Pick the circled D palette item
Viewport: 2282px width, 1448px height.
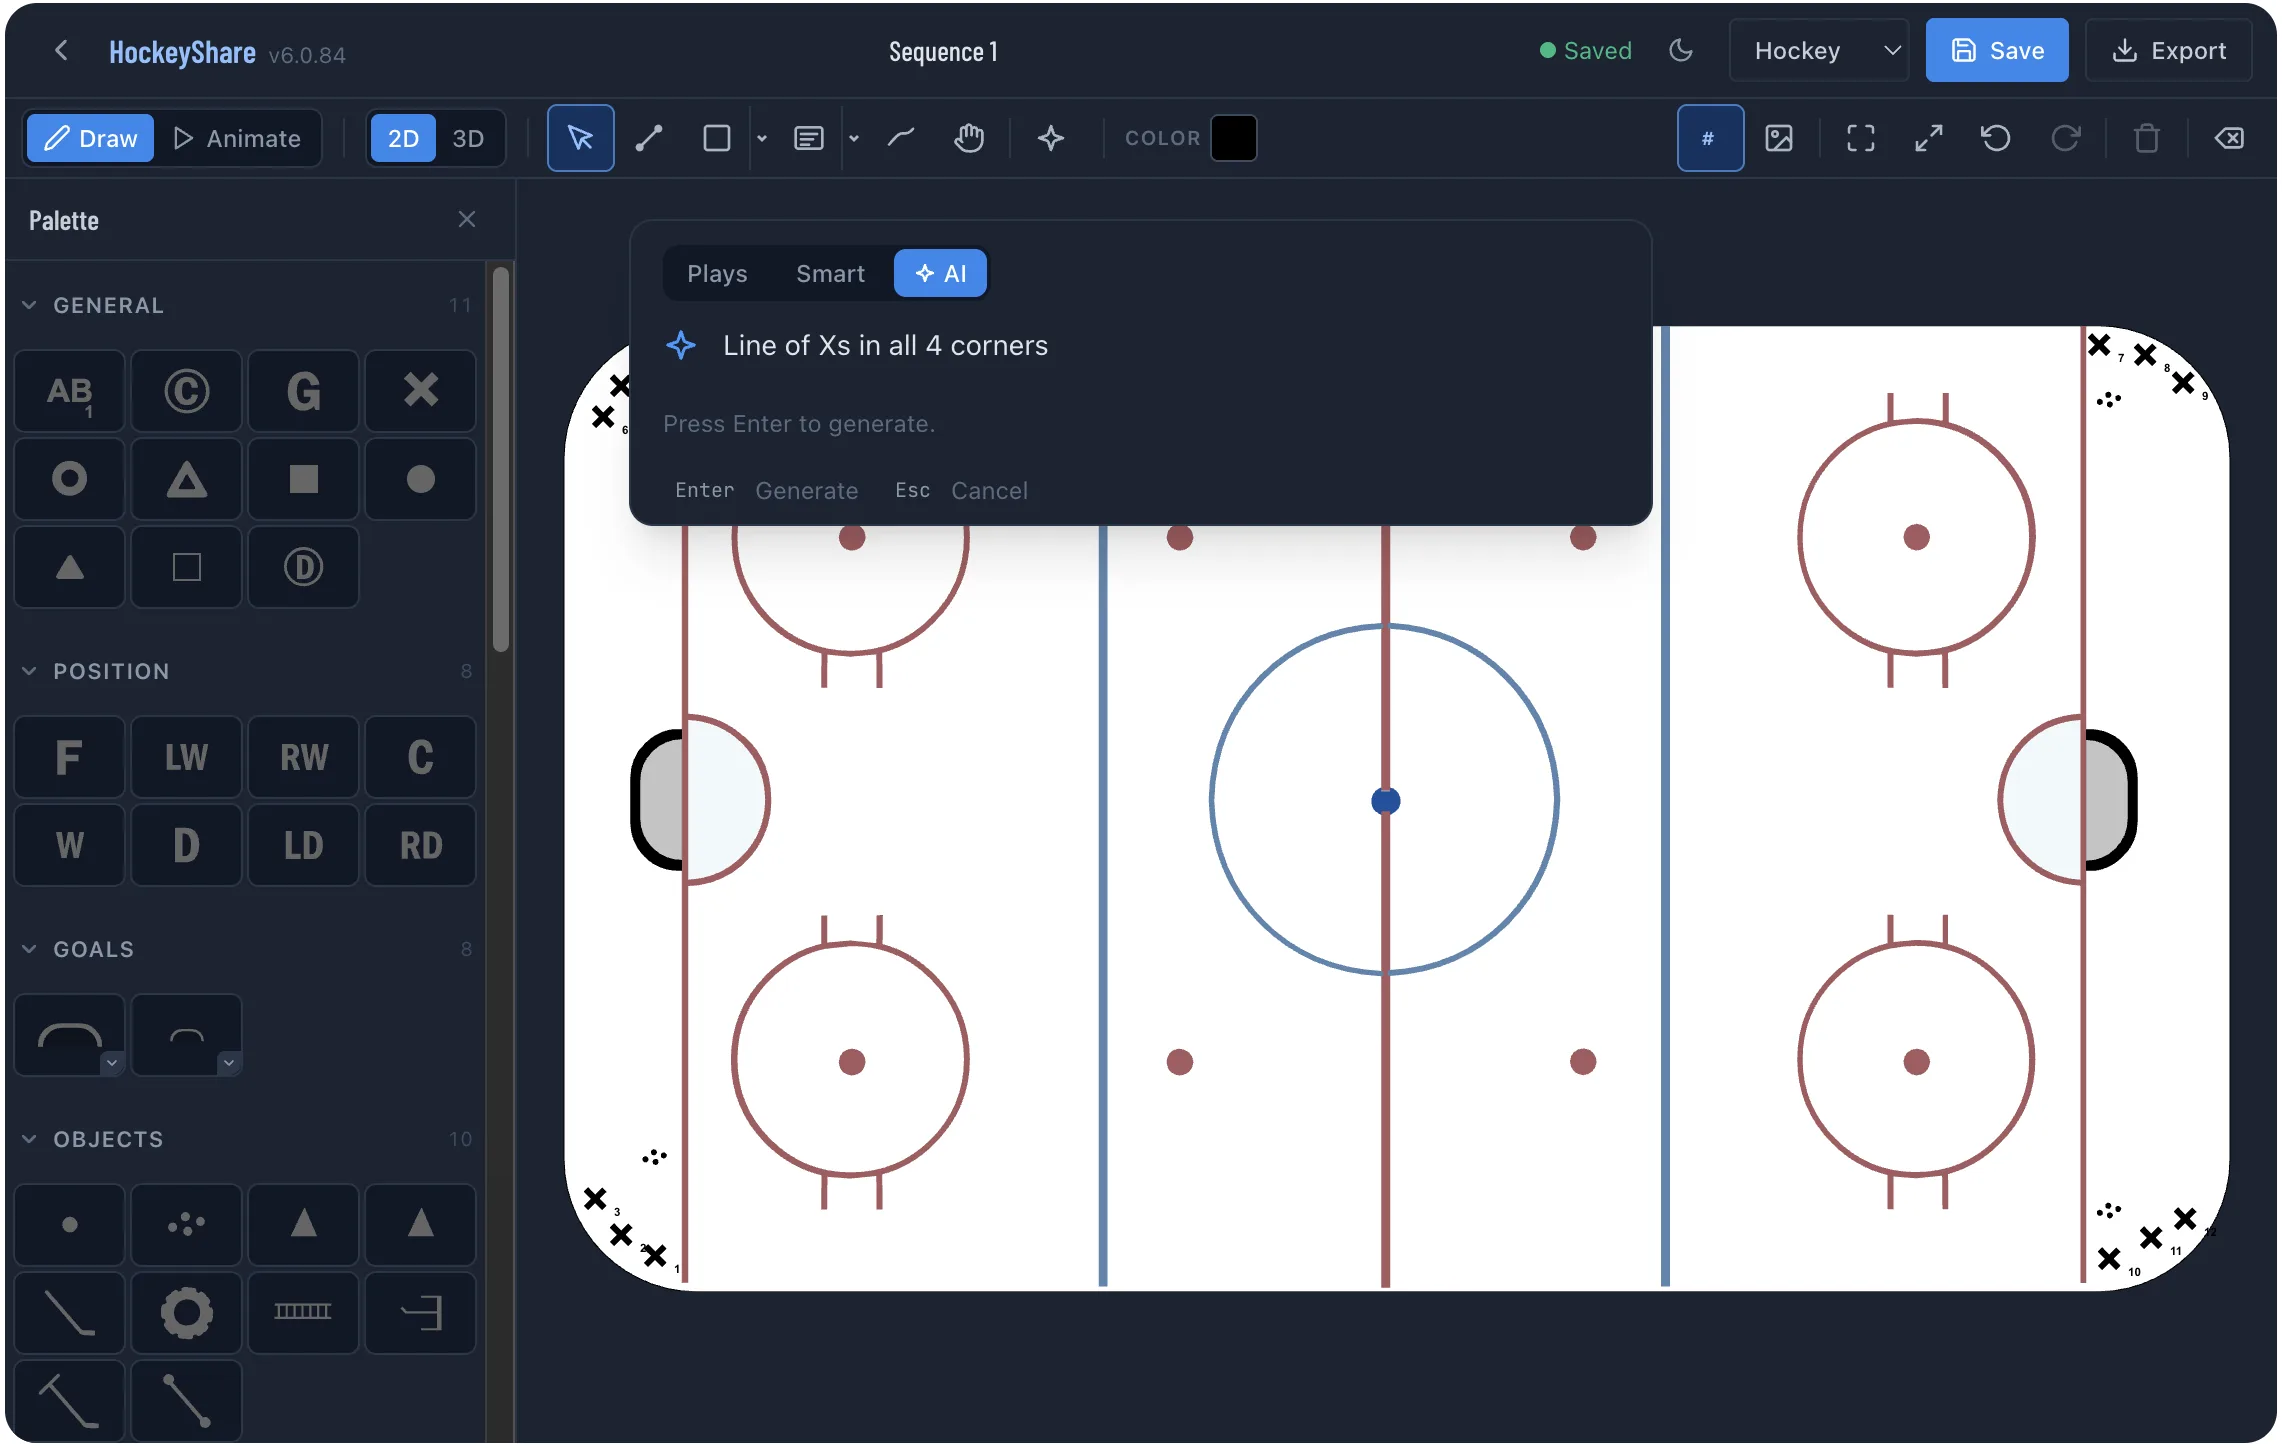[304, 567]
